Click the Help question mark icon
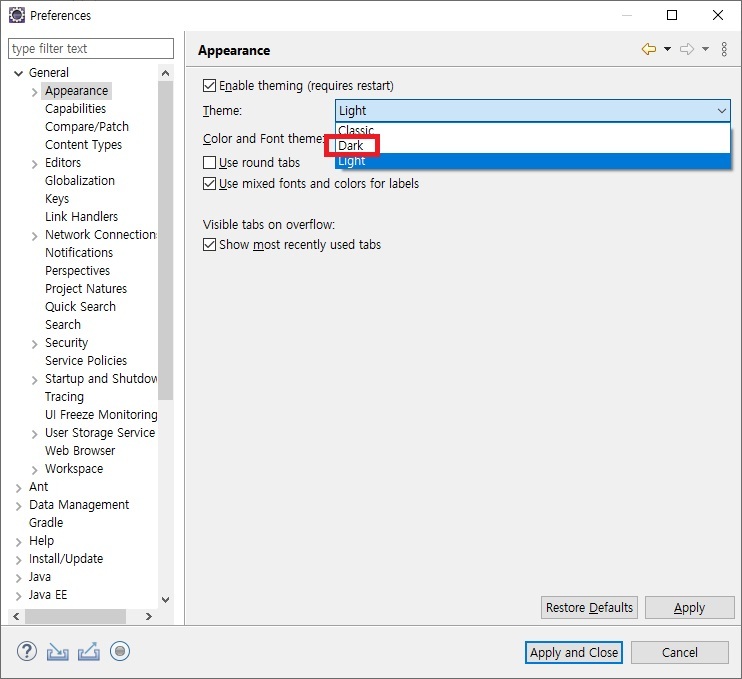The height and width of the screenshot is (679, 742). click(x=26, y=652)
